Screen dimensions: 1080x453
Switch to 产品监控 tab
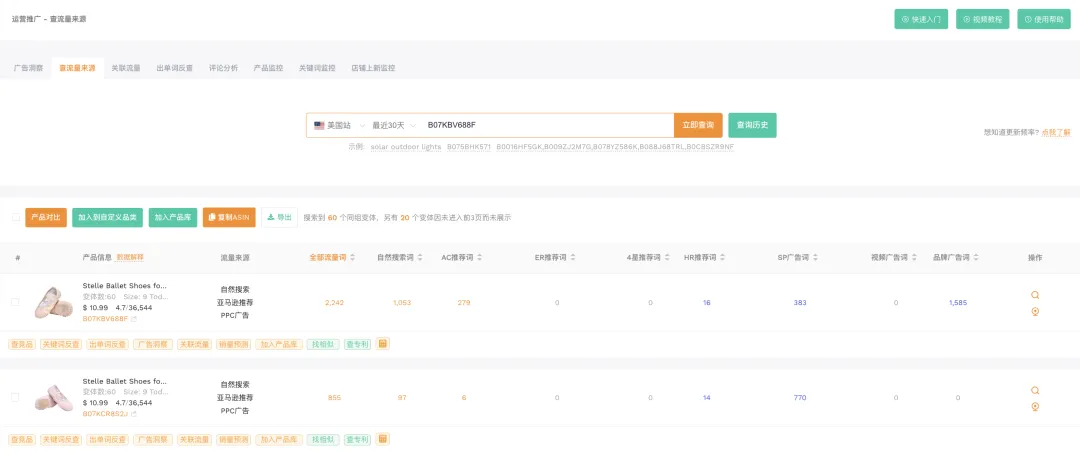268,68
